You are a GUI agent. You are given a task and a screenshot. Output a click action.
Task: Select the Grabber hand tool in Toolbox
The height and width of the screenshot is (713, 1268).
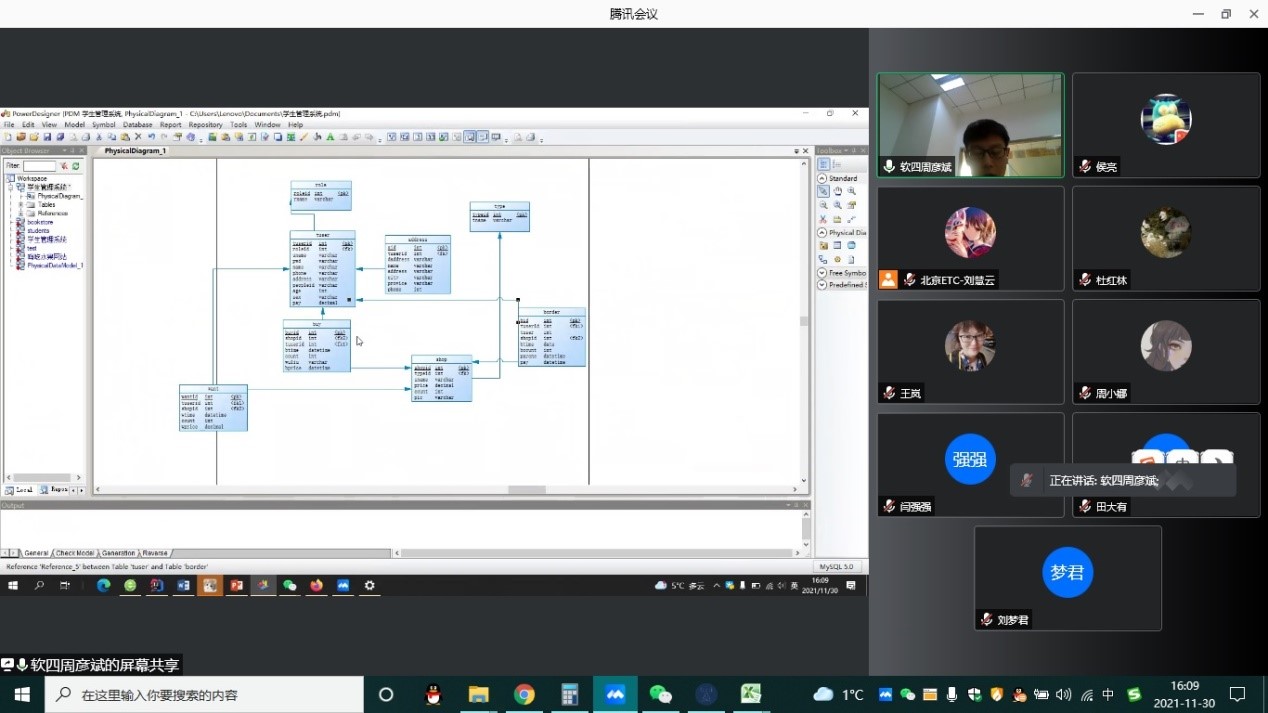coord(837,191)
